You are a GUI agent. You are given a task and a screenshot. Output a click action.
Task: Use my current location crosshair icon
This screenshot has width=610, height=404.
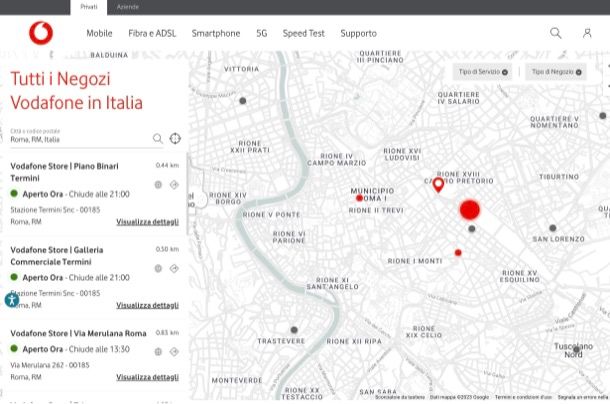pyautogui.click(x=175, y=138)
